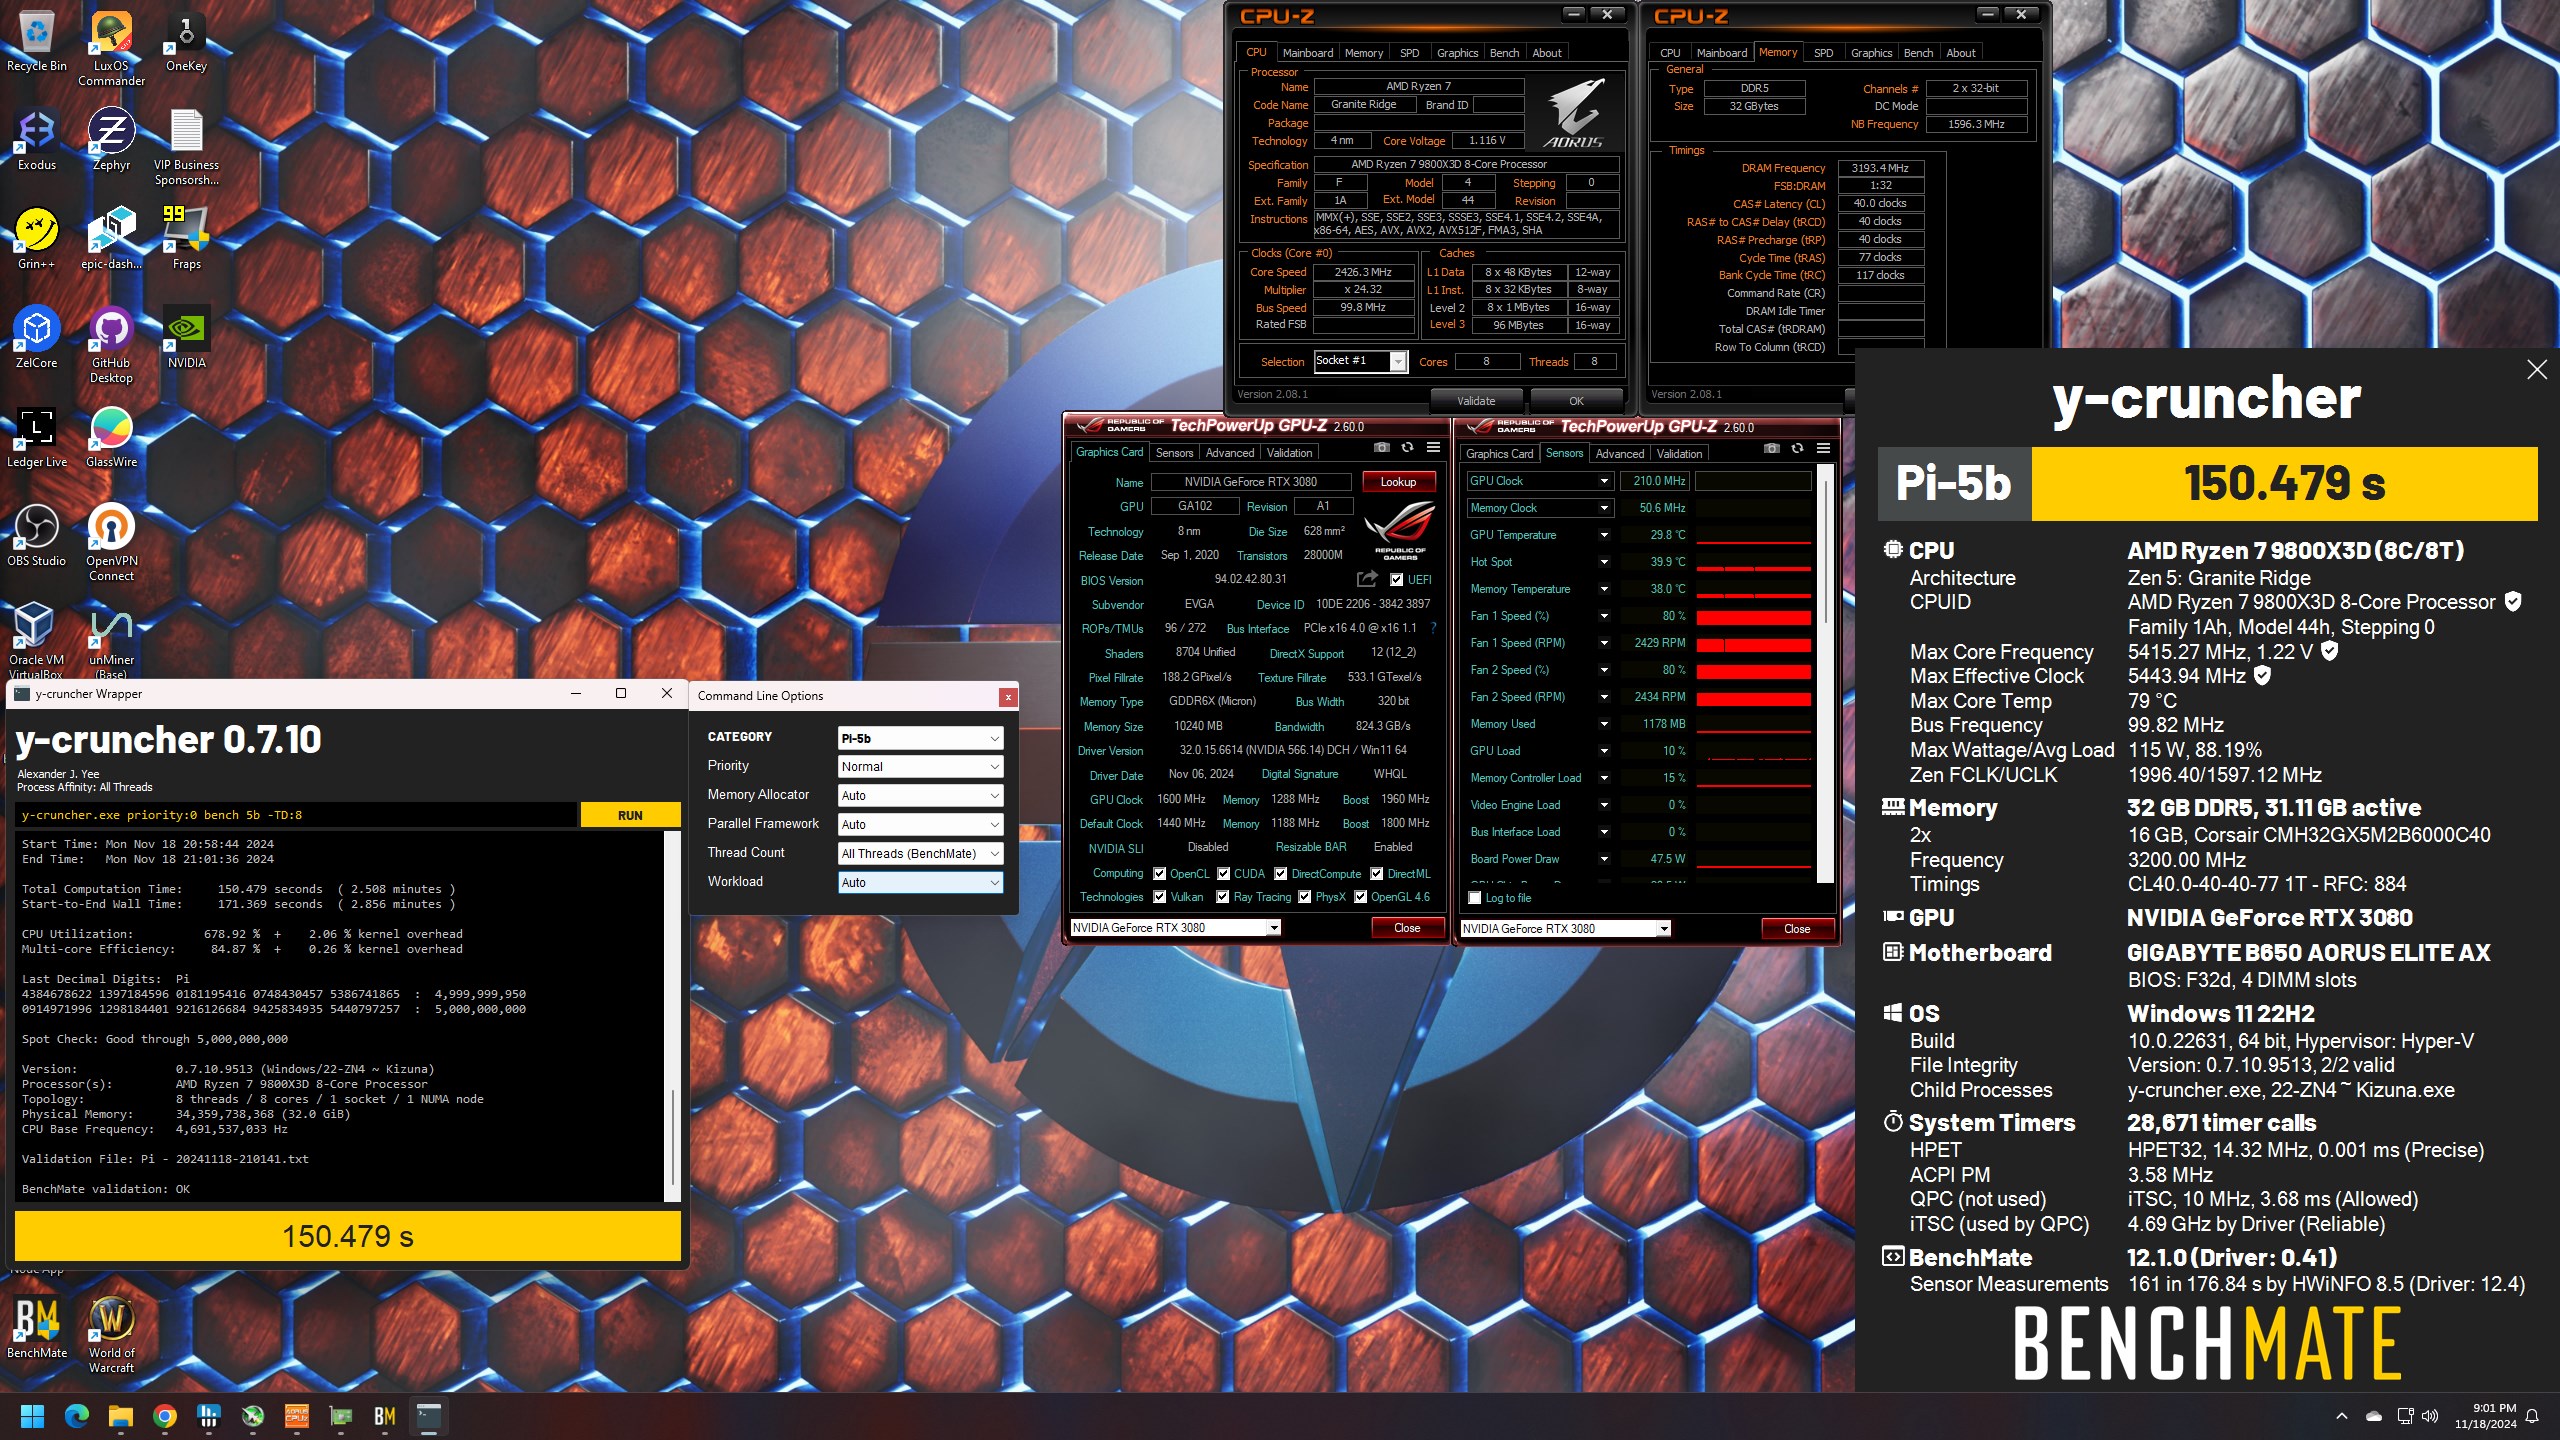The width and height of the screenshot is (2560, 1440).
Task: Open the LuxOS Commander desktop icon
Action: [x=111, y=50]
